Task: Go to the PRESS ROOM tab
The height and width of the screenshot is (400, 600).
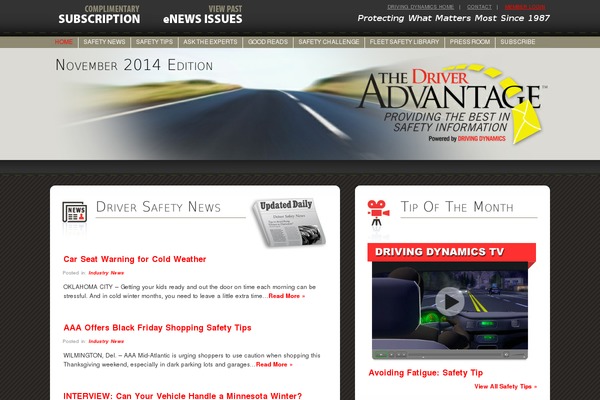Action: click(470, 42)
